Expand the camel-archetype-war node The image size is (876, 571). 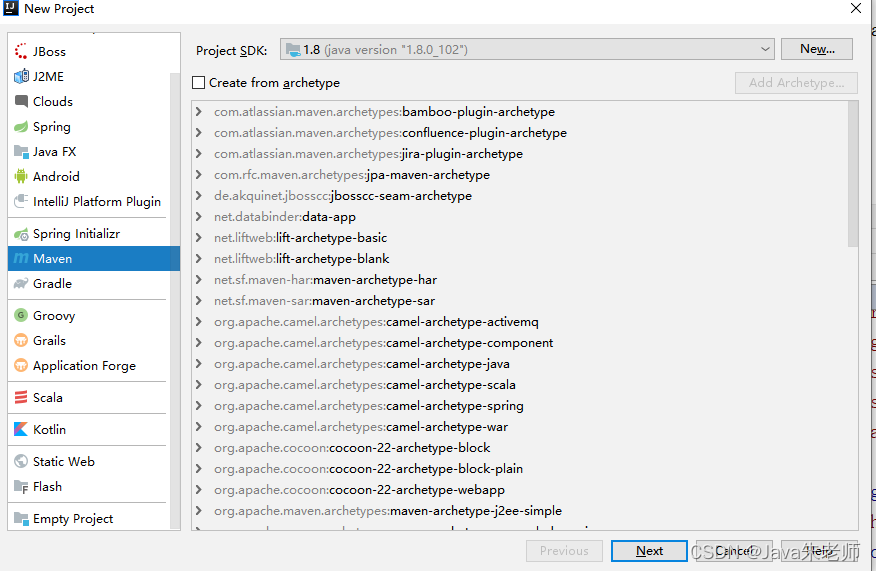point(198,426)
